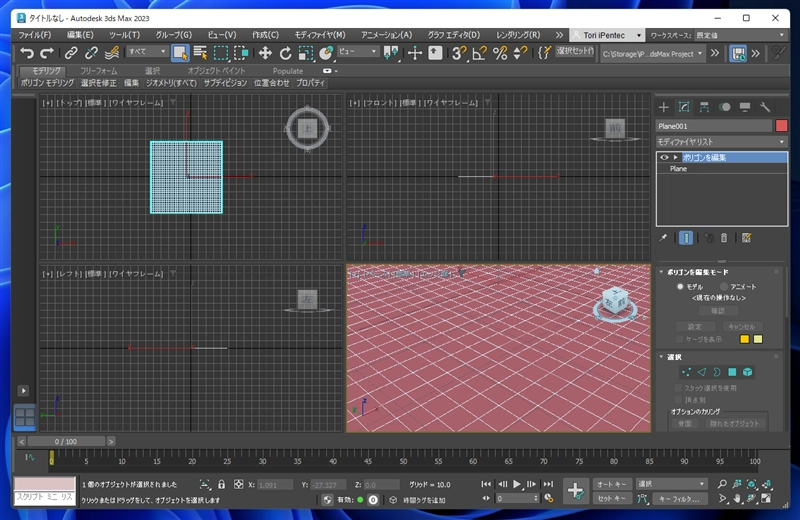
Task: Click the Unlink Selection broken-chain icon
Action: (x=91, y=53)
